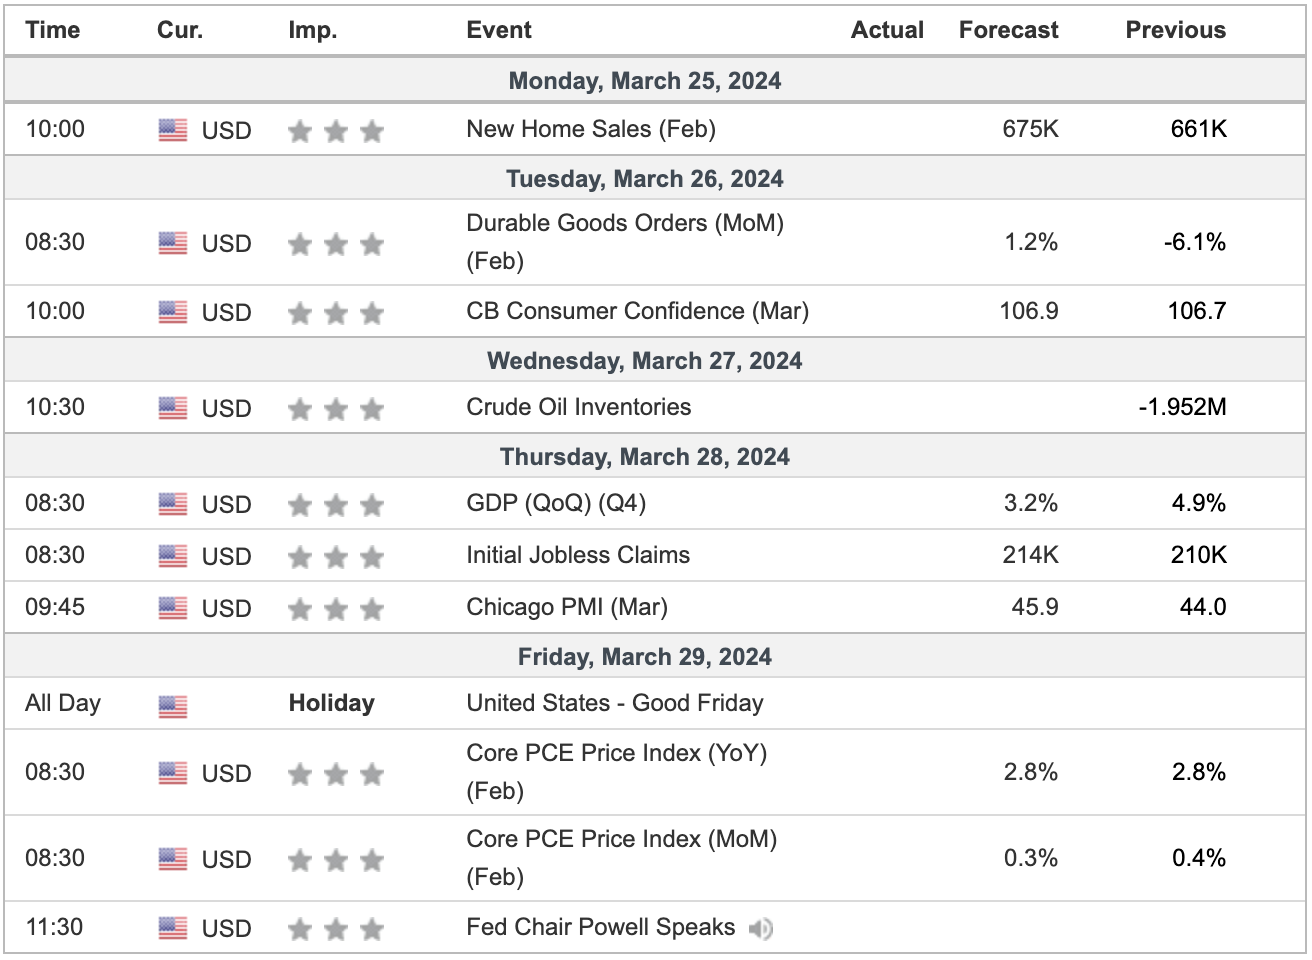Click the US flag in Core PCE (MoM) row

(x=173, y=859)
